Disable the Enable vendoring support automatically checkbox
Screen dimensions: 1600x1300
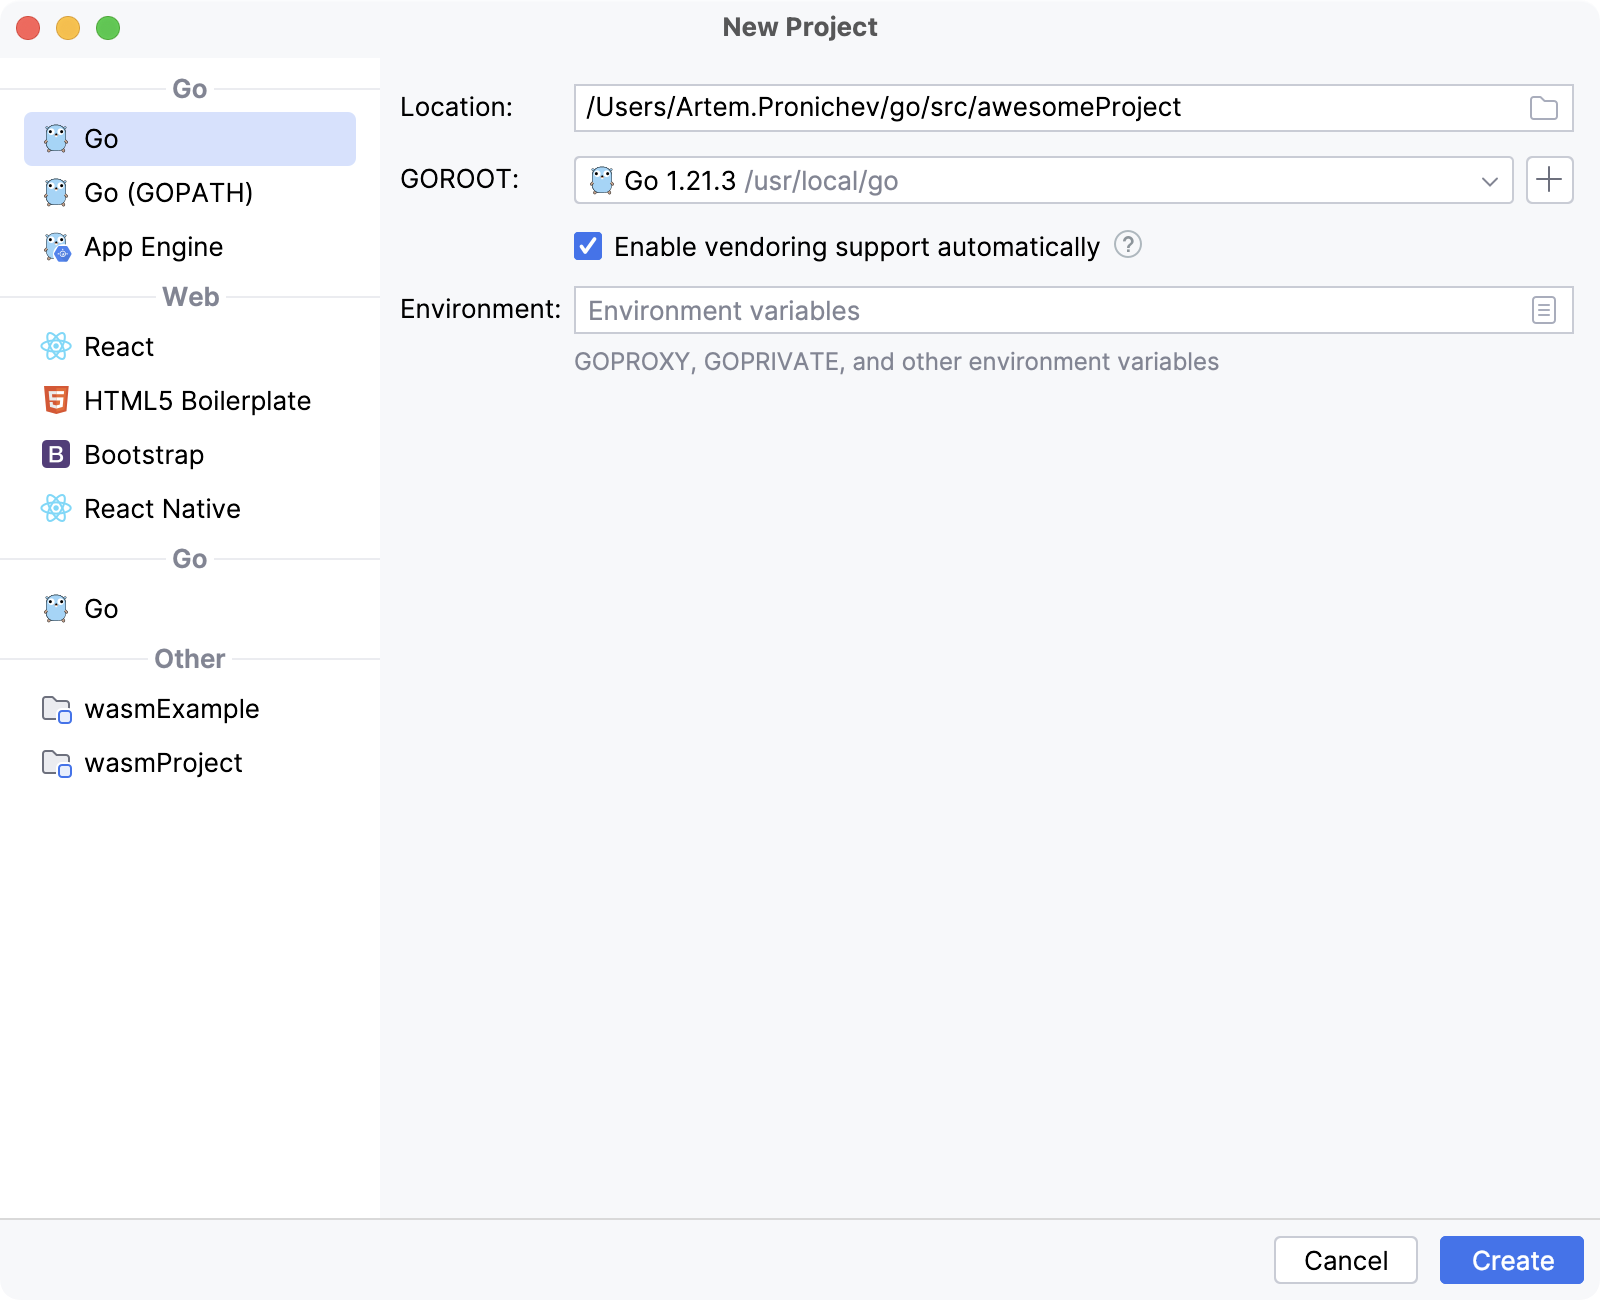(588, 246)
